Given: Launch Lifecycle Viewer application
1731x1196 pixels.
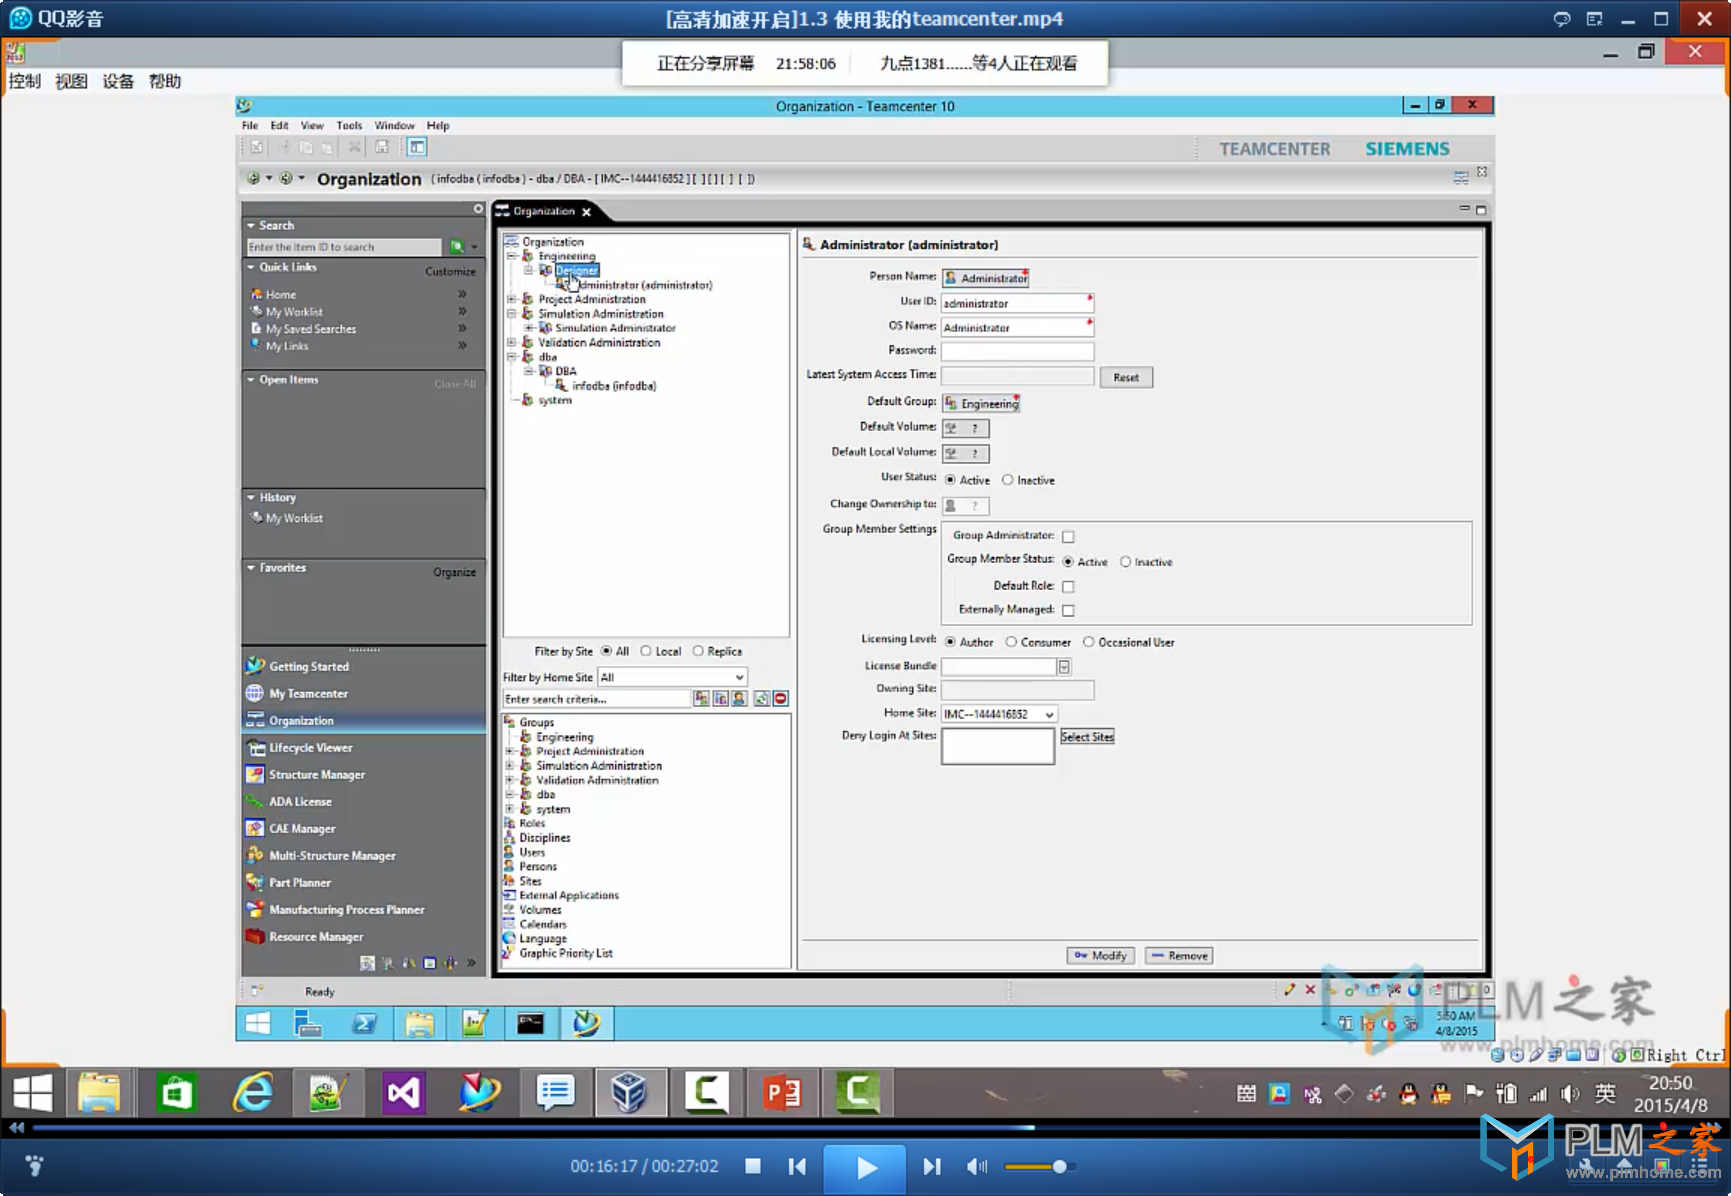Looking at the screenshot, I should click(310, 747).
